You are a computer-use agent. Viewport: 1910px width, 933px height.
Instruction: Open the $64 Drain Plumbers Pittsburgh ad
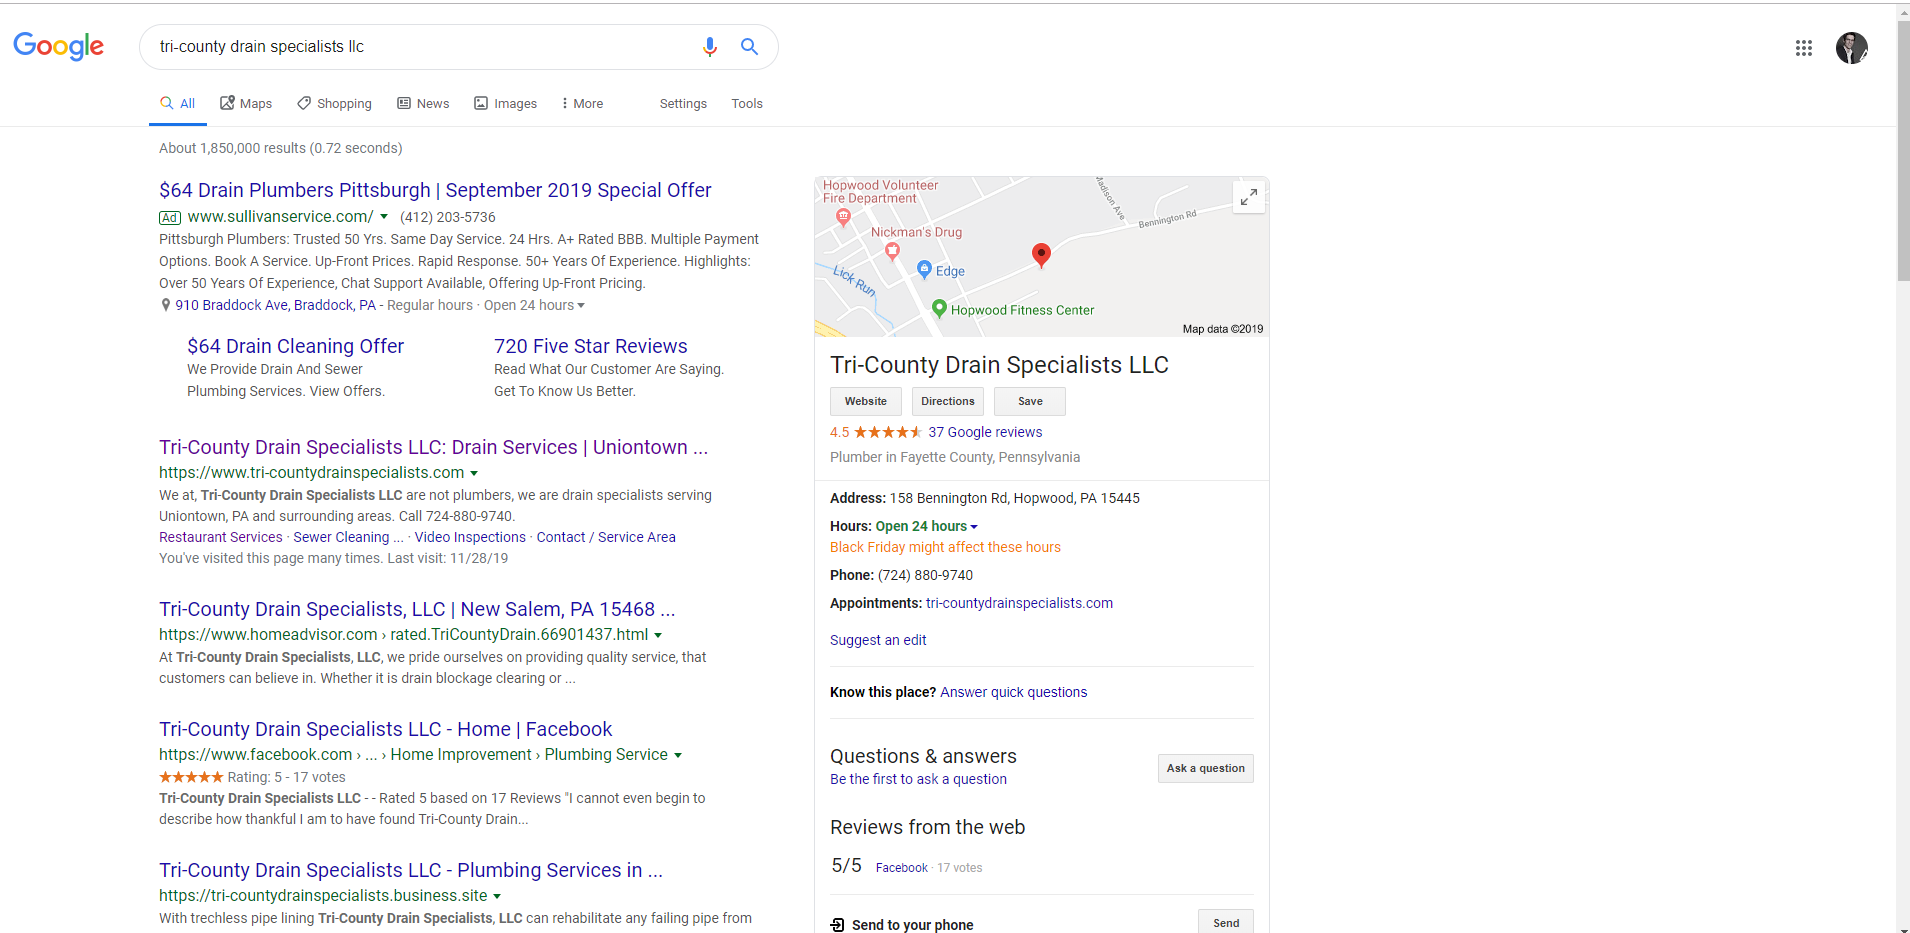[435, 190]
